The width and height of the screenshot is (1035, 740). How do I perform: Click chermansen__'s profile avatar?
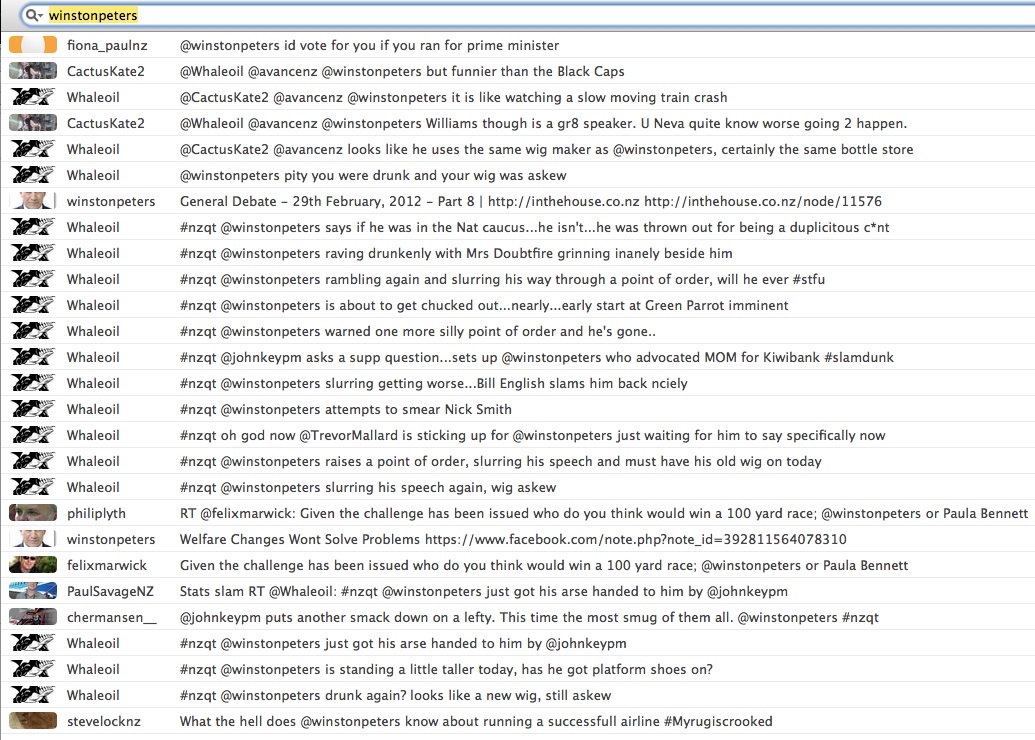[x=33, y=617]
